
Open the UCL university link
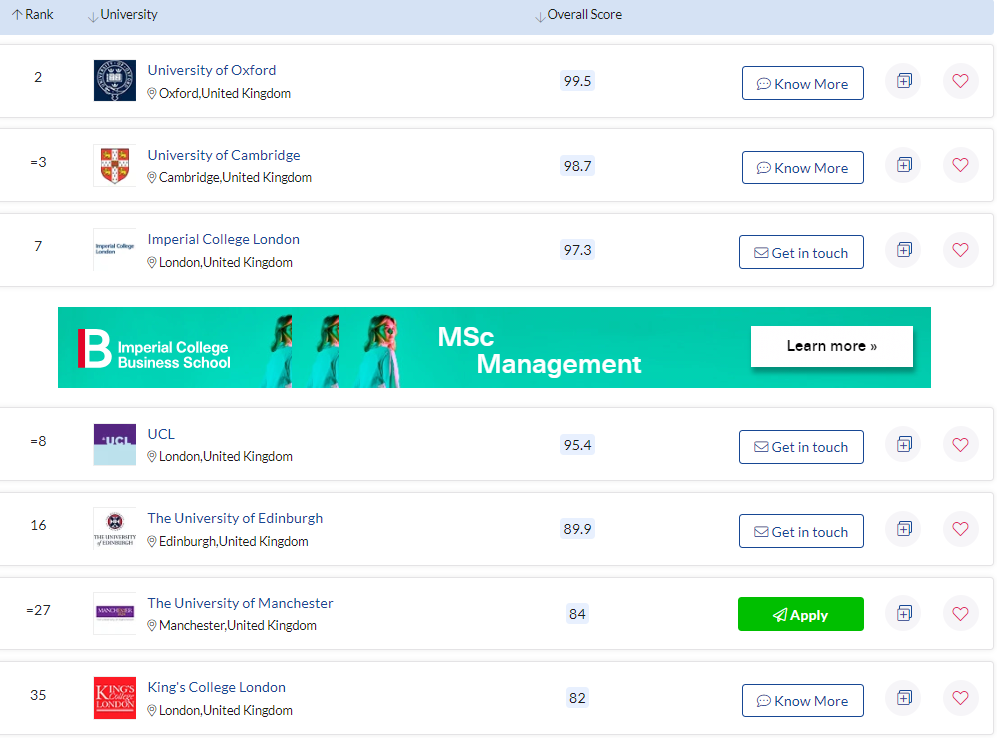point(161,434)
